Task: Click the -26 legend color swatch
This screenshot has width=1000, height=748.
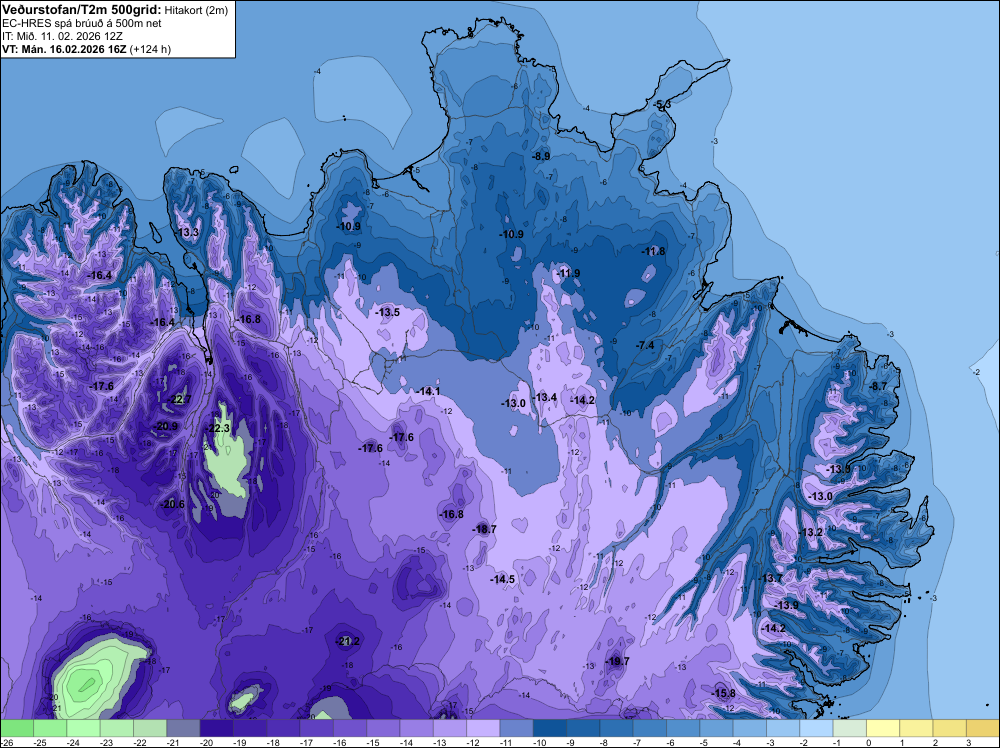Action: (17, 728)
